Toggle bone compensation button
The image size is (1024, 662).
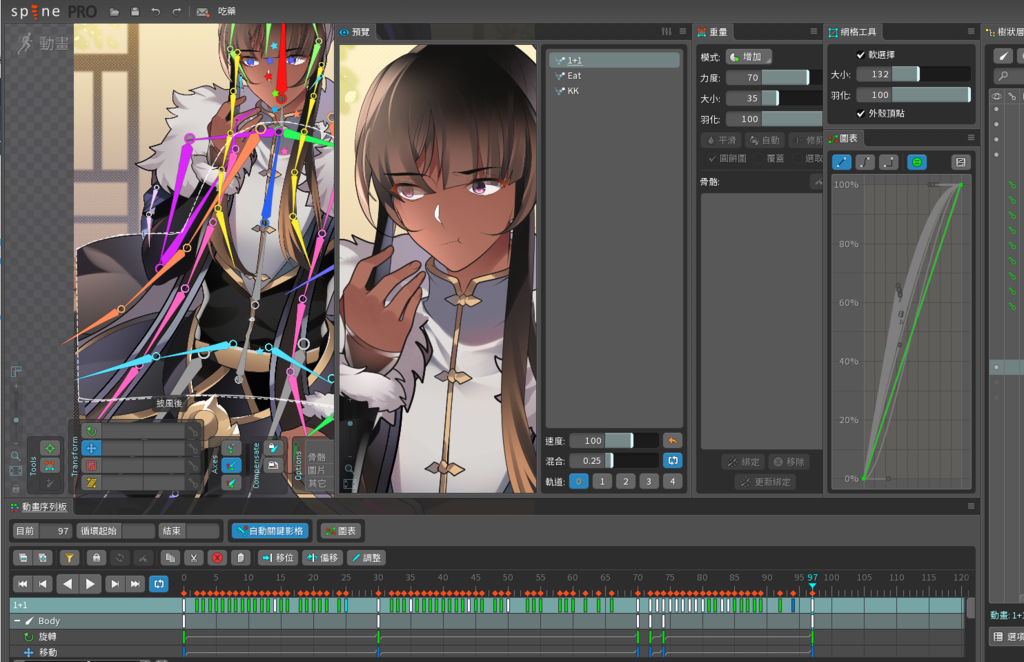(x=274, y=448)
